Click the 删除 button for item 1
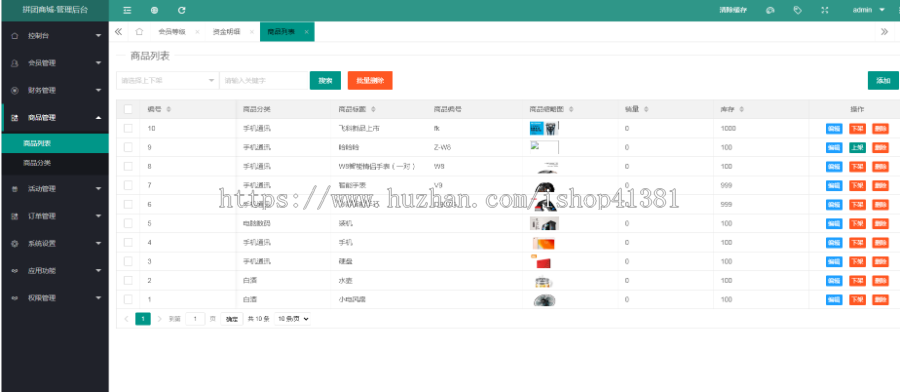Screen dimensions: 900x392 [880, 300]
